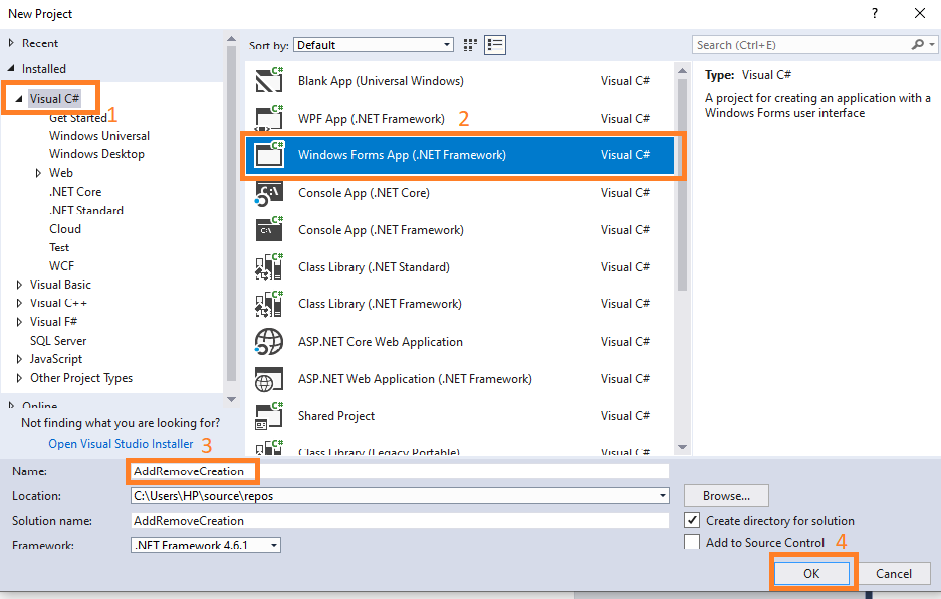Select .NET Standard category
Image resolution: width=941 pixels, height=599 pixels.
coord(86,210)
